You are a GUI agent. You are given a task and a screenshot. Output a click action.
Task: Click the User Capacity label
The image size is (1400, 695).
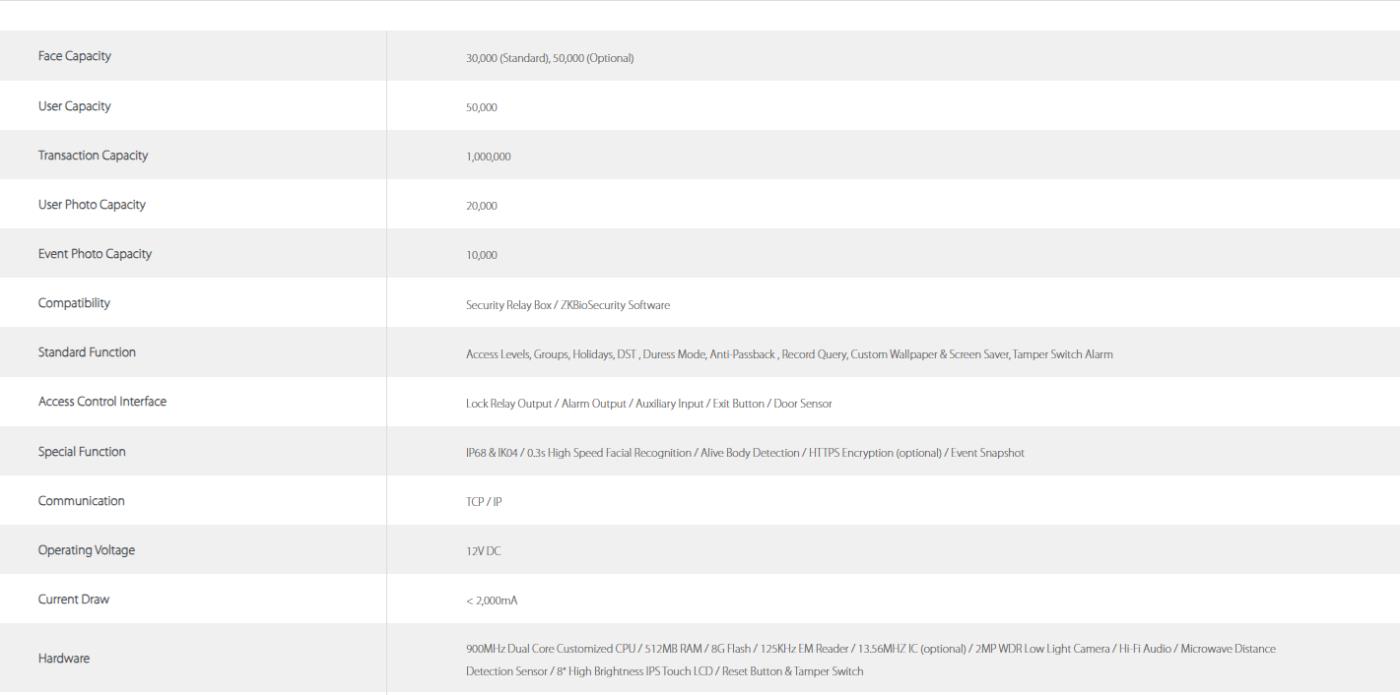coord(75,106)
